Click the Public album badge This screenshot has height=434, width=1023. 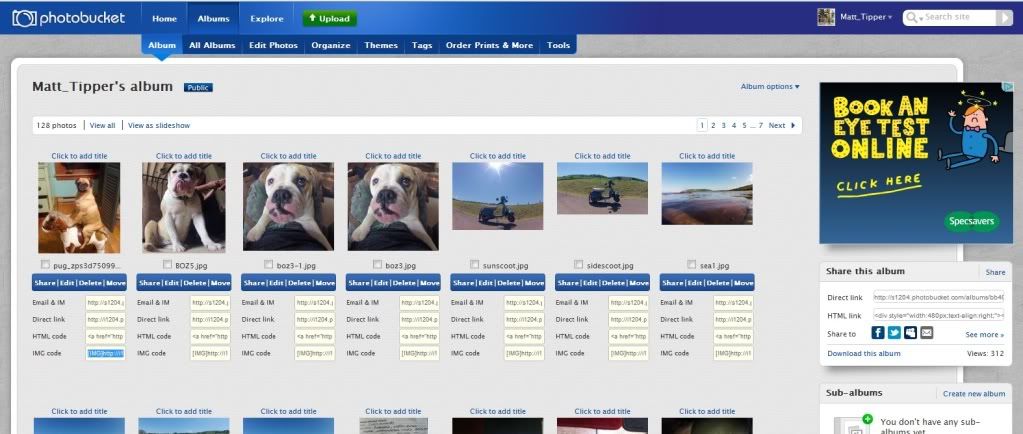click(198, 87)
